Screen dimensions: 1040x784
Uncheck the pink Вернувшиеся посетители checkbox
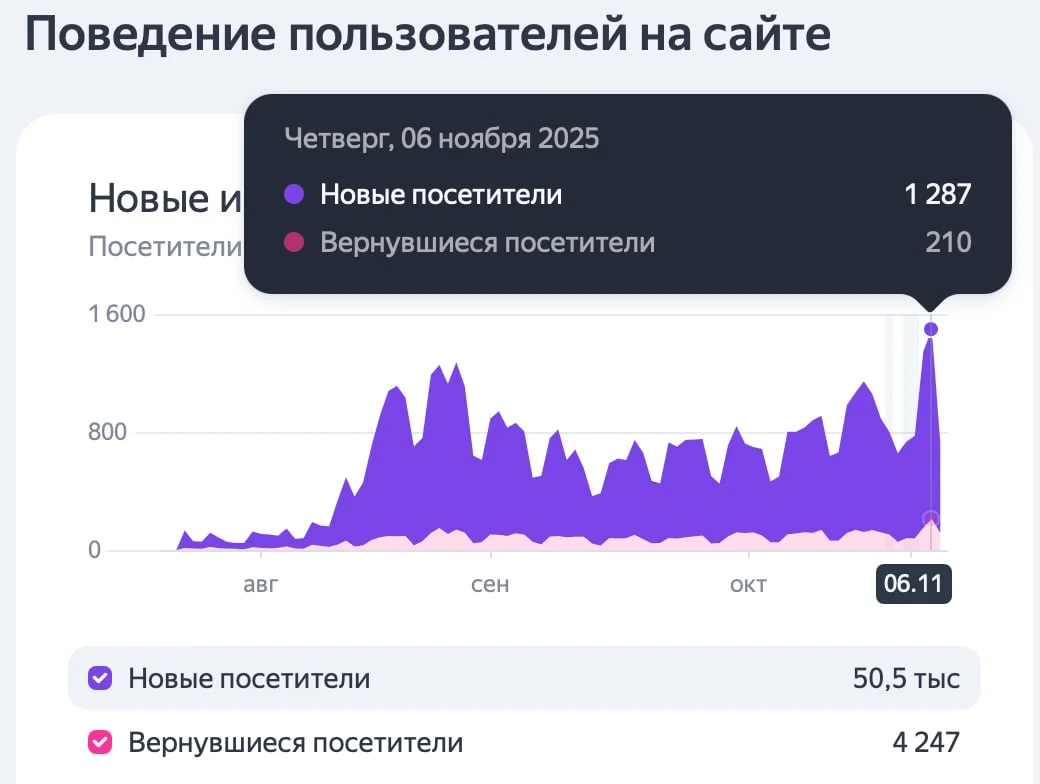tap(100, 743)
